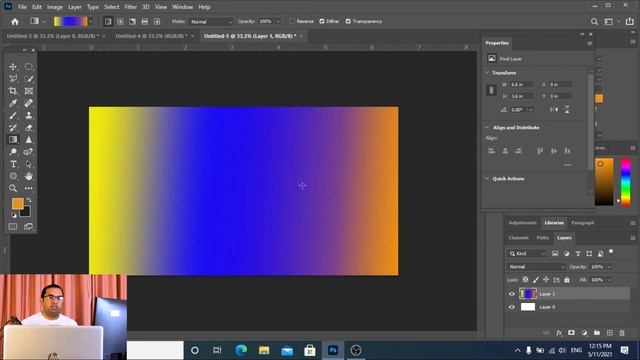Select the Frame tool
The width and height of the screenshot is (640, 360).
29,91
